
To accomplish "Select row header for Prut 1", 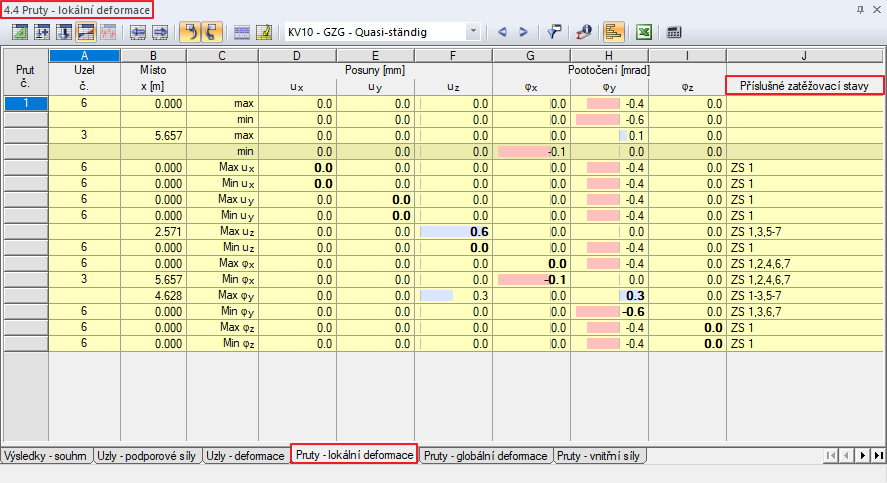I will tap(25, 104).
